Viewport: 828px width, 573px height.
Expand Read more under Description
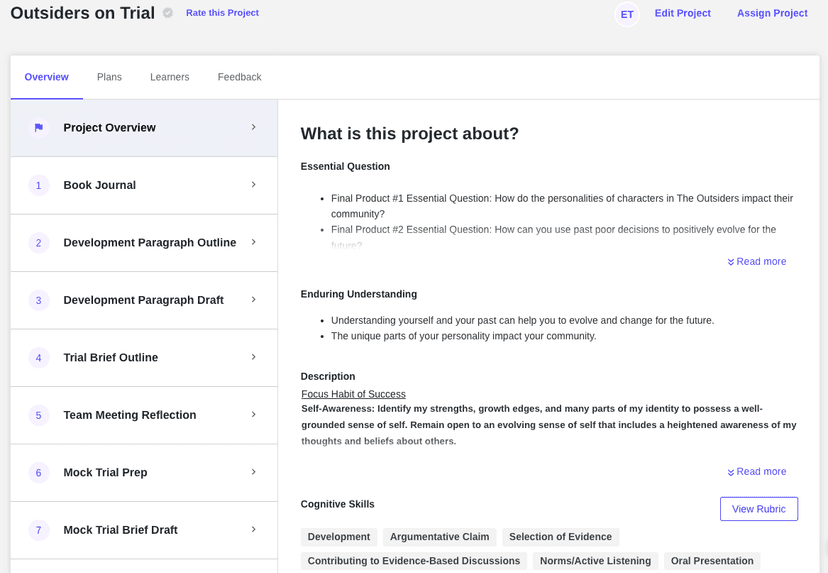757,472
